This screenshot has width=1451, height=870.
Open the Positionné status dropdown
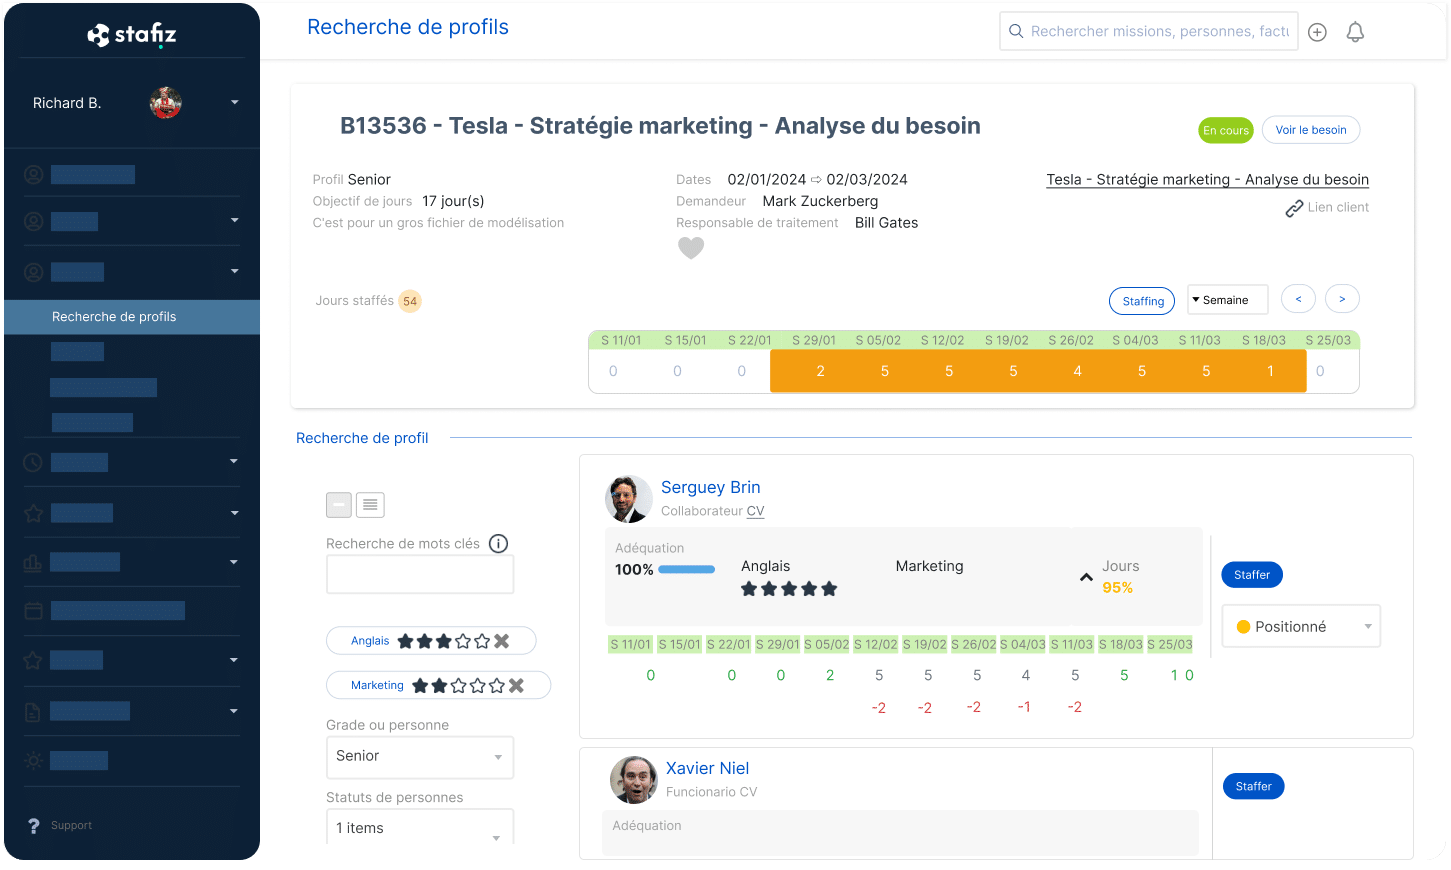(x=1301, y=627)
